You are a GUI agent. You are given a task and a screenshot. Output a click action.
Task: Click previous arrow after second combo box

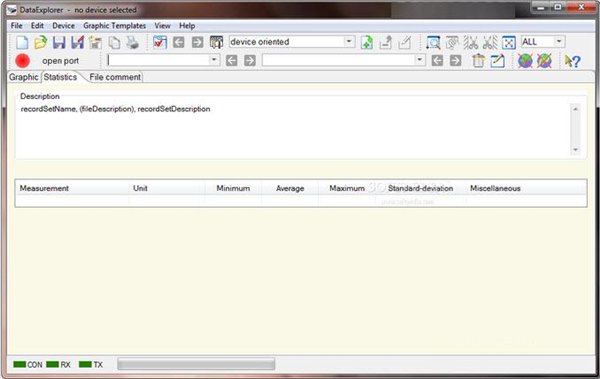click(x=437, y=60)
